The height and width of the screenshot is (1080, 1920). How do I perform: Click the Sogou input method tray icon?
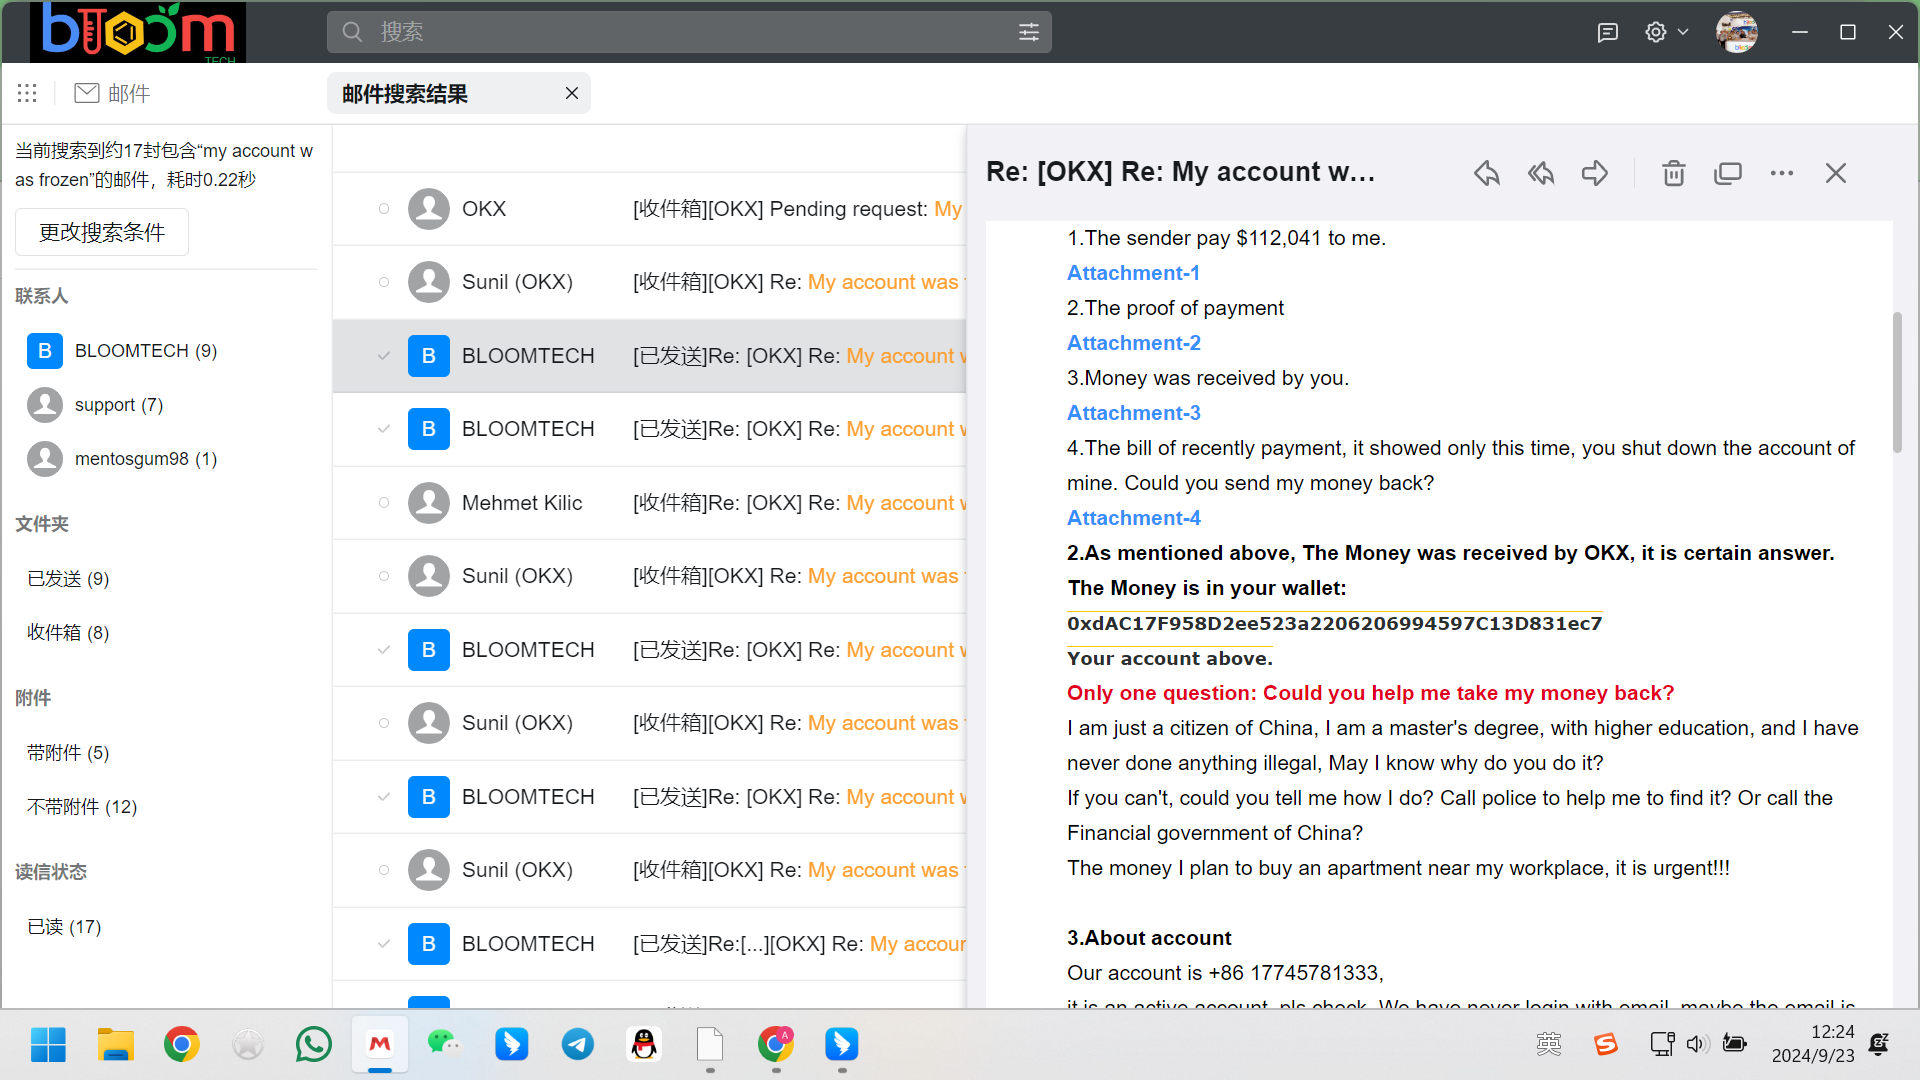click(x=1606, y=1045)
